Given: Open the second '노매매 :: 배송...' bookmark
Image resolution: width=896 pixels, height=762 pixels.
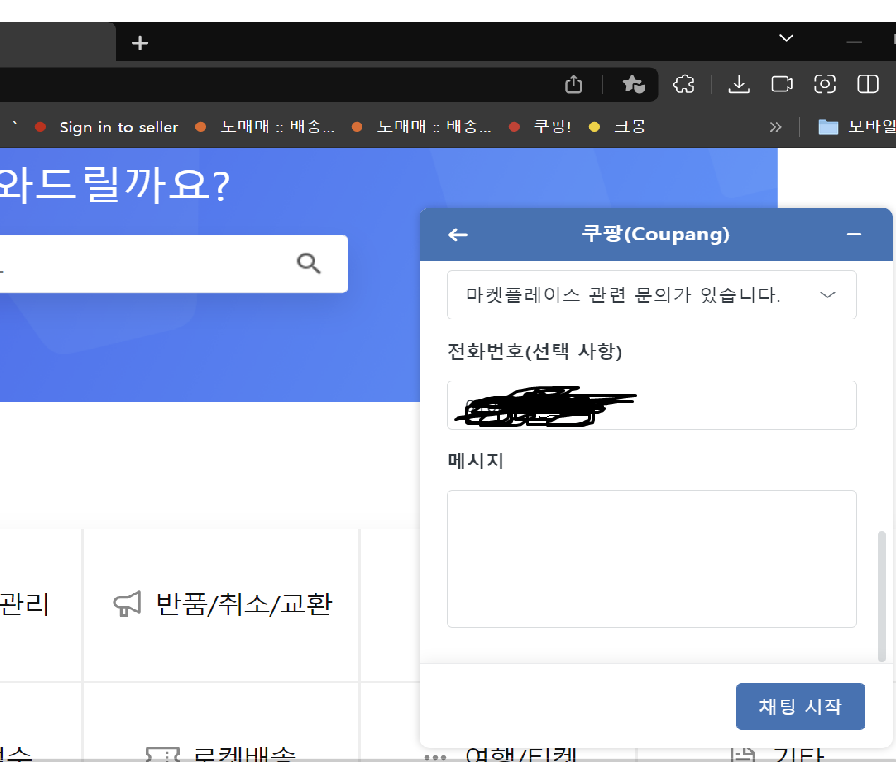Looking at the screenshot, I should pyautogui.click(x=421, y=127).
